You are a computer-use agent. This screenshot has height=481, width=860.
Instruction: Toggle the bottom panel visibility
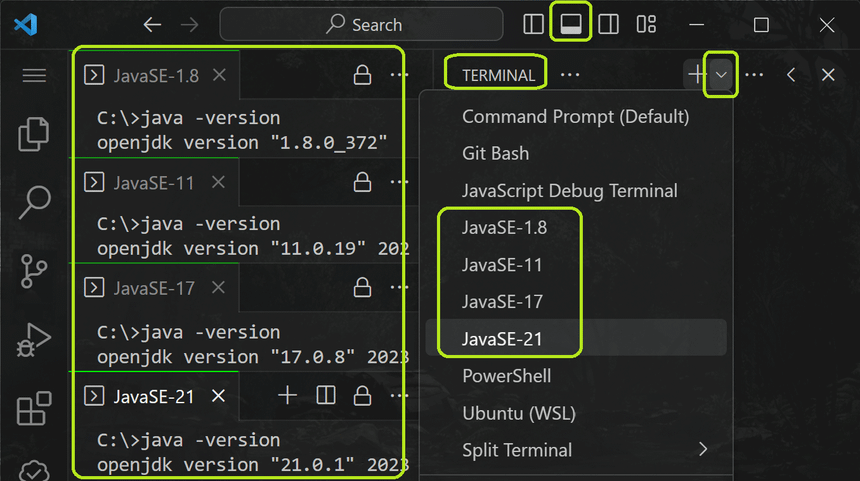click(x=571, y=25)
